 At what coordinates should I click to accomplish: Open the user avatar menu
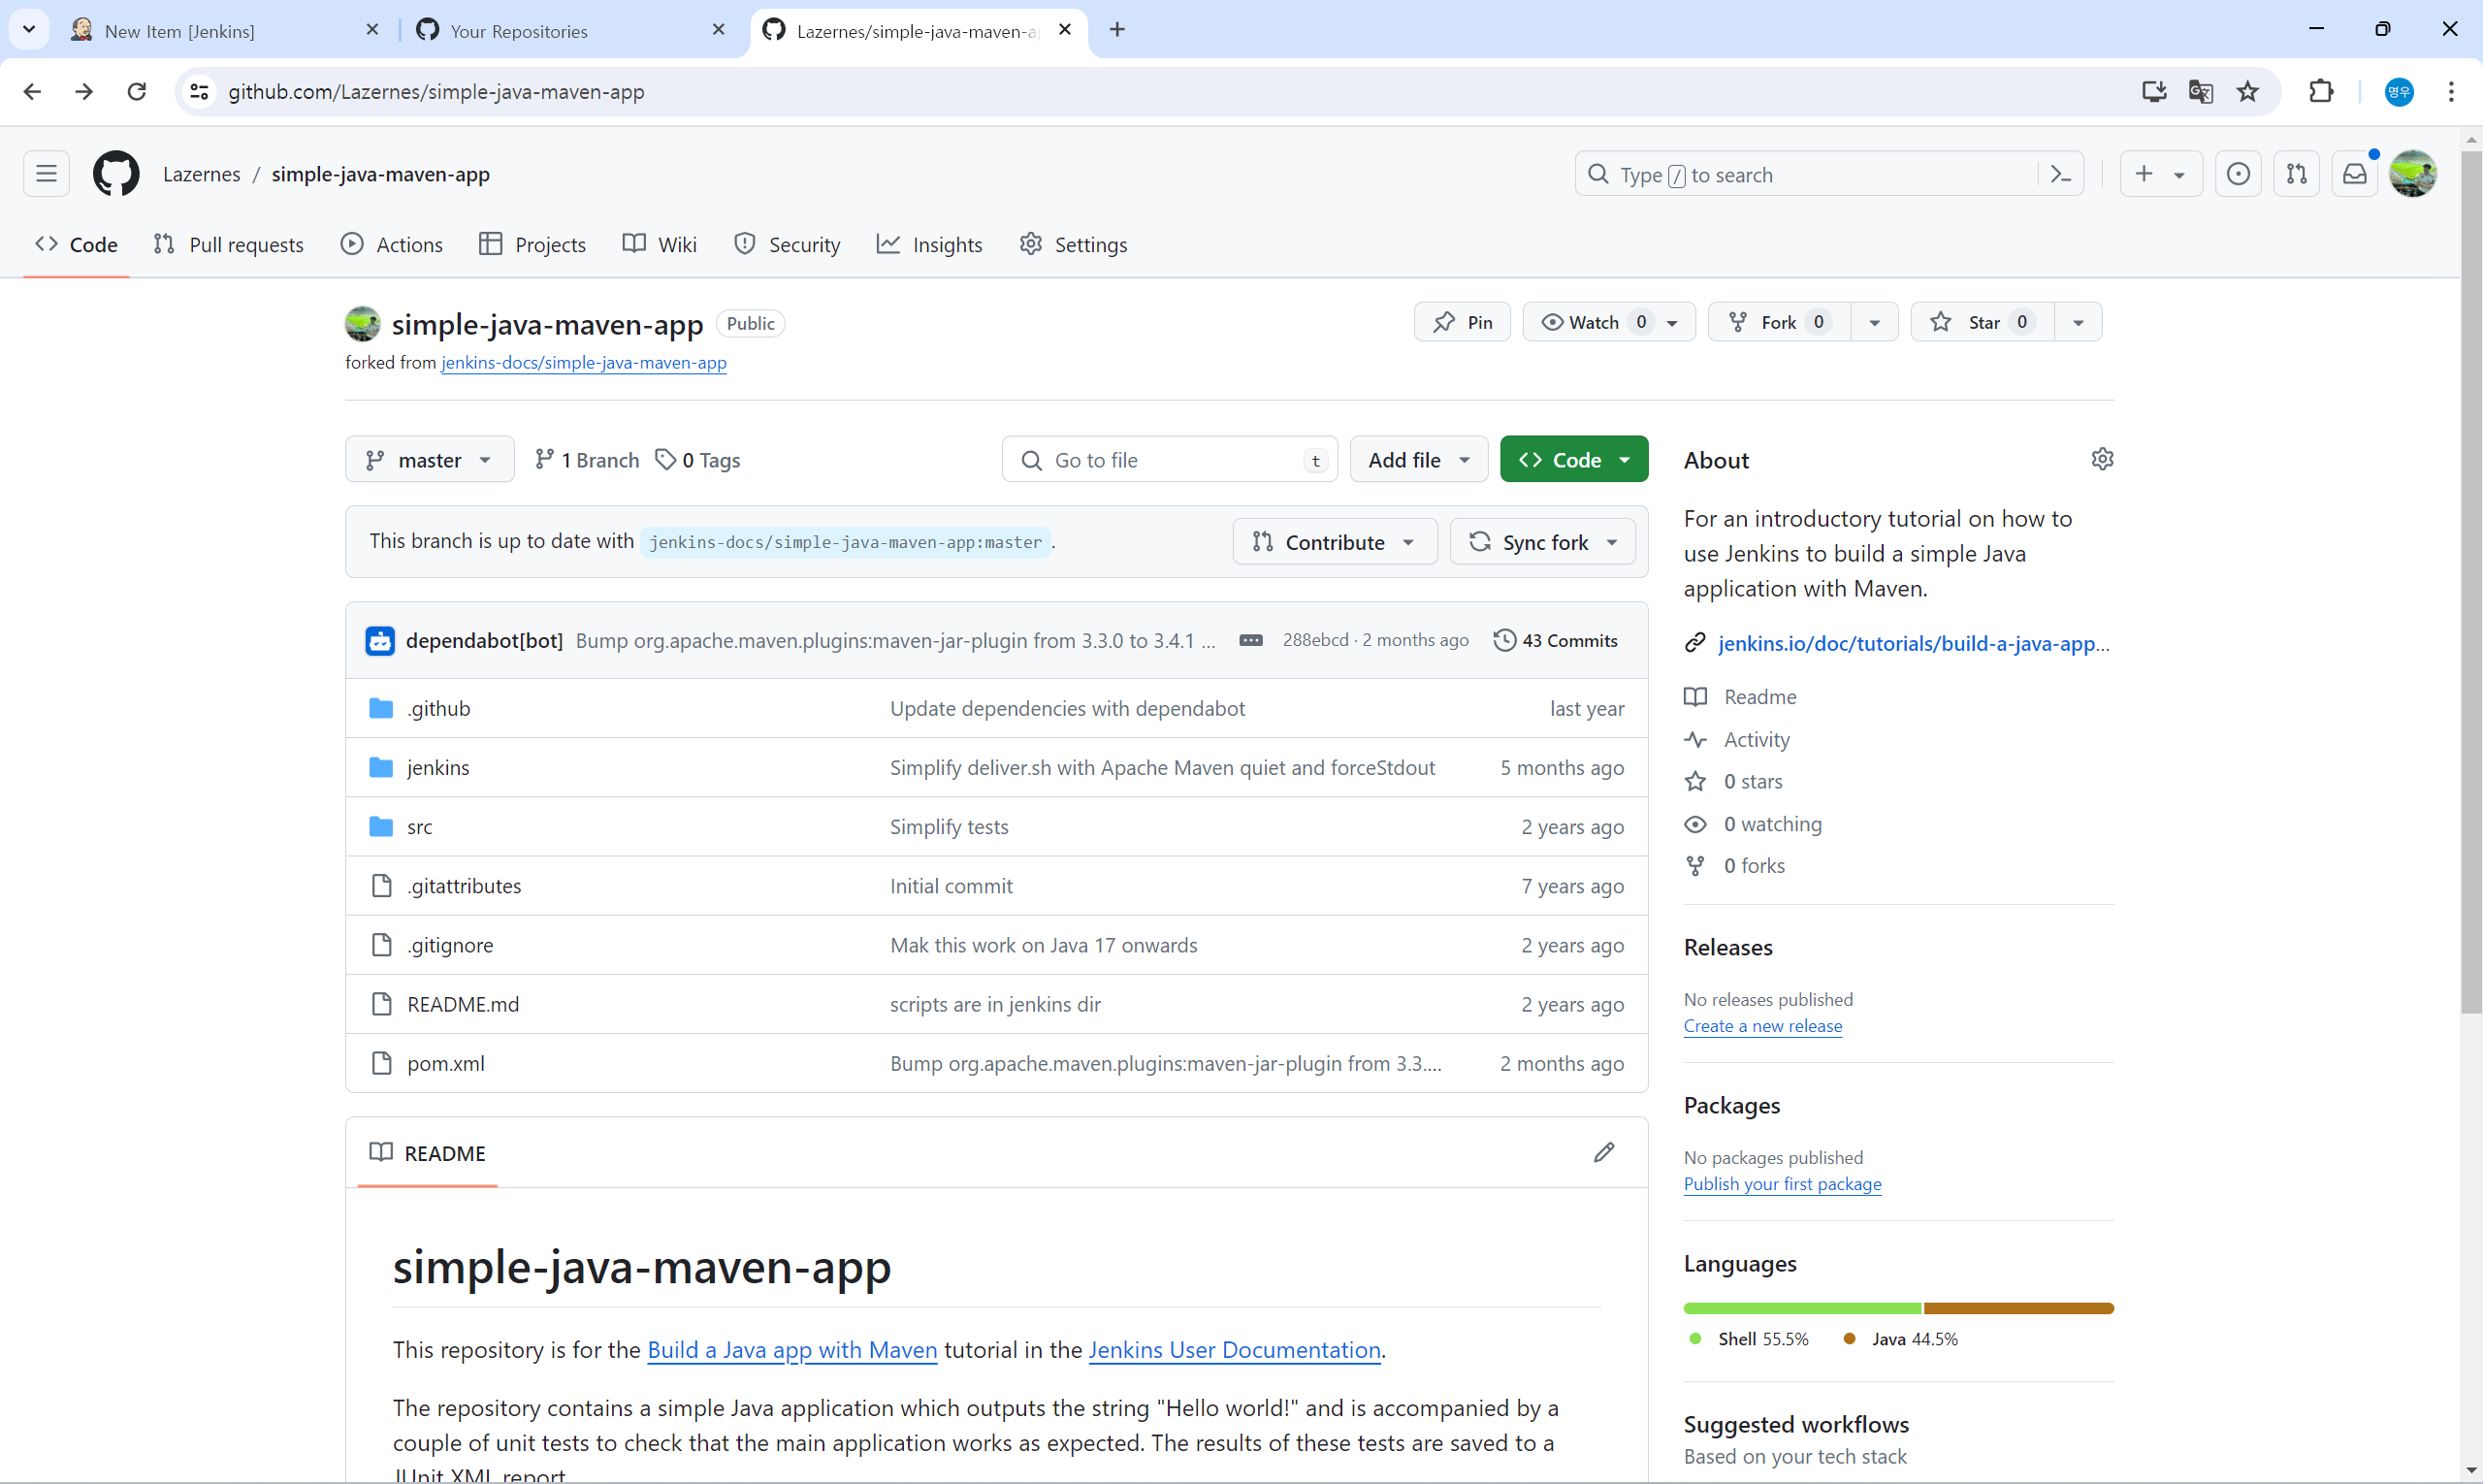point(2412,174)
